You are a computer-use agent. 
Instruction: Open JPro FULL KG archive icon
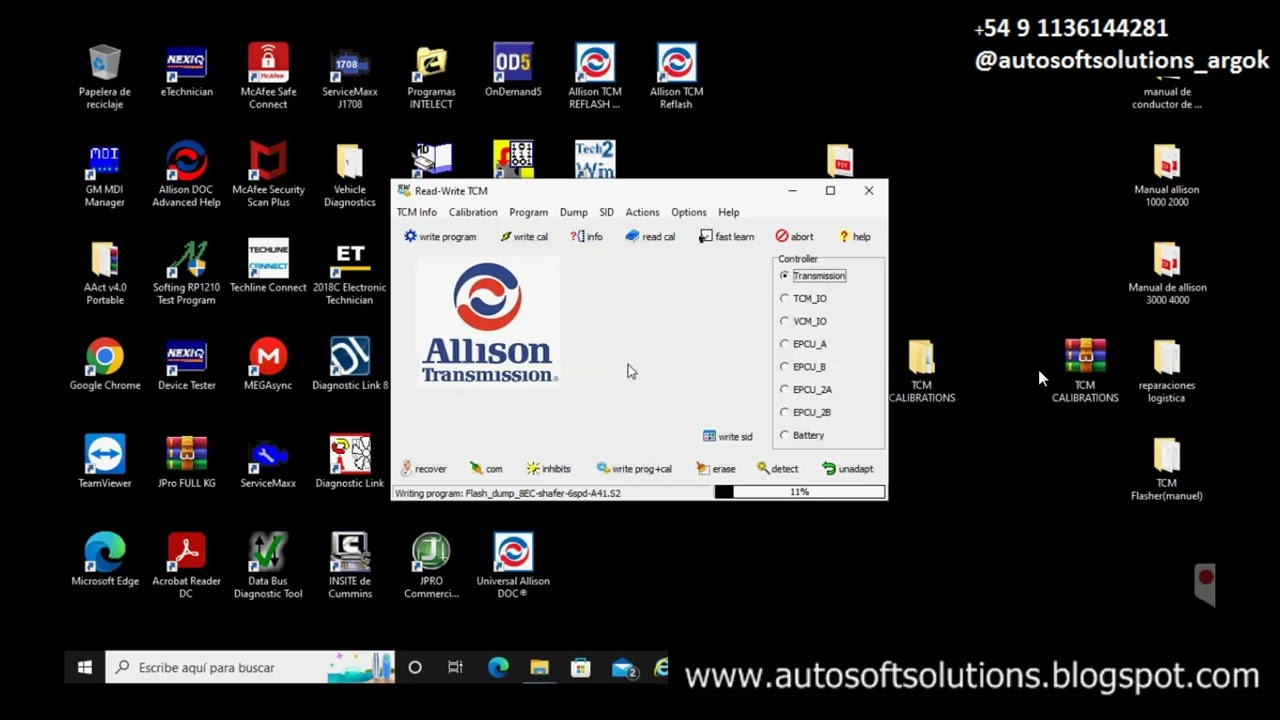tap(187, 462)
